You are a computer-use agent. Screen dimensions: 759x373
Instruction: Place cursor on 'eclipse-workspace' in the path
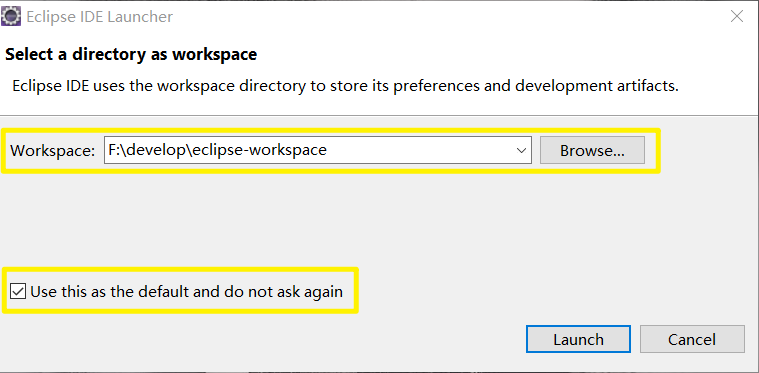(x=259, y=150)
